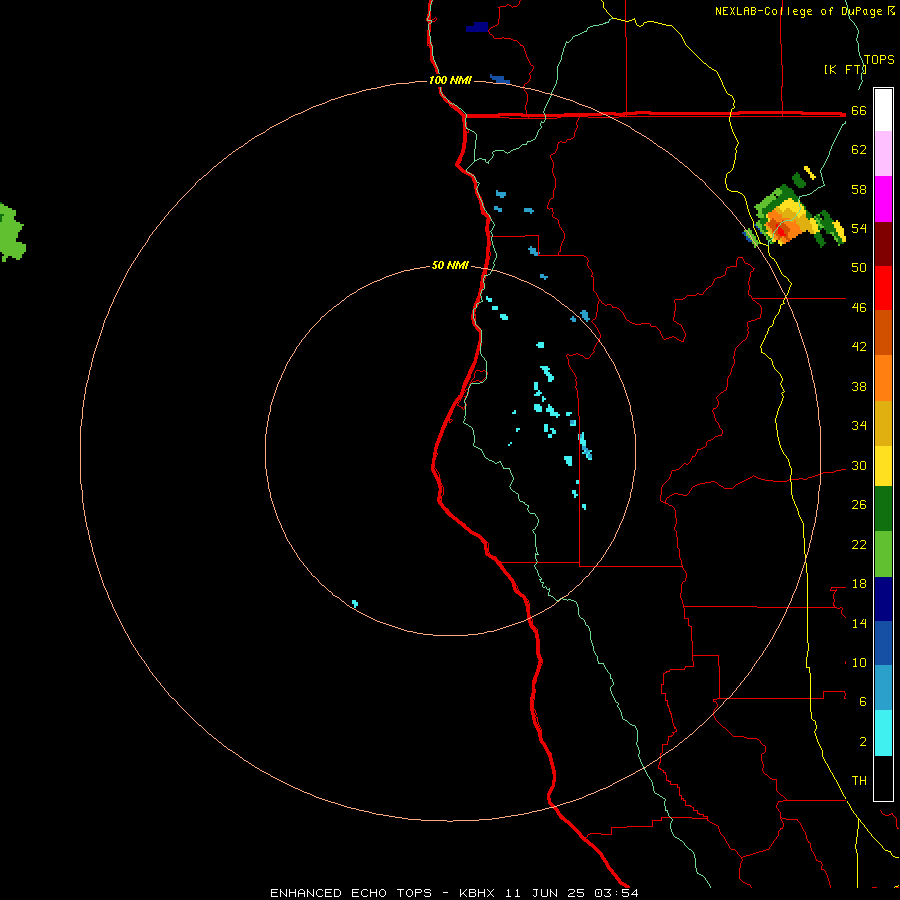
Task: Click the K FT units label
Action: (x=845, y=69)
